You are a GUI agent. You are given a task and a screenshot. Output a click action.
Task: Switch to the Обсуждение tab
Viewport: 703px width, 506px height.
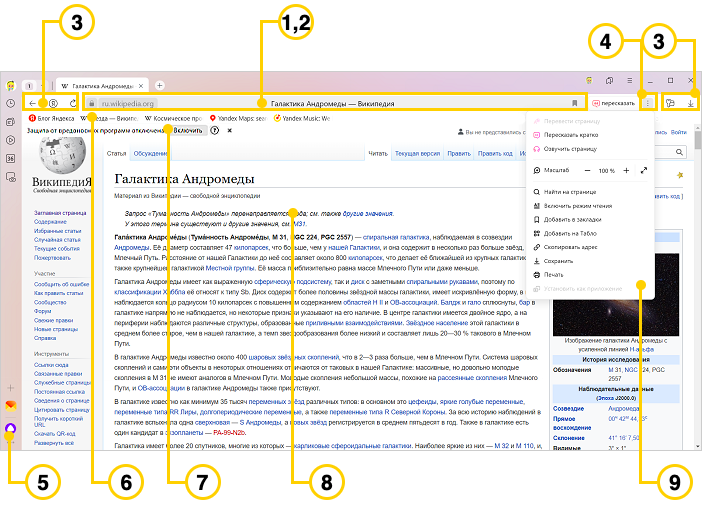click(x=150, y=153)
